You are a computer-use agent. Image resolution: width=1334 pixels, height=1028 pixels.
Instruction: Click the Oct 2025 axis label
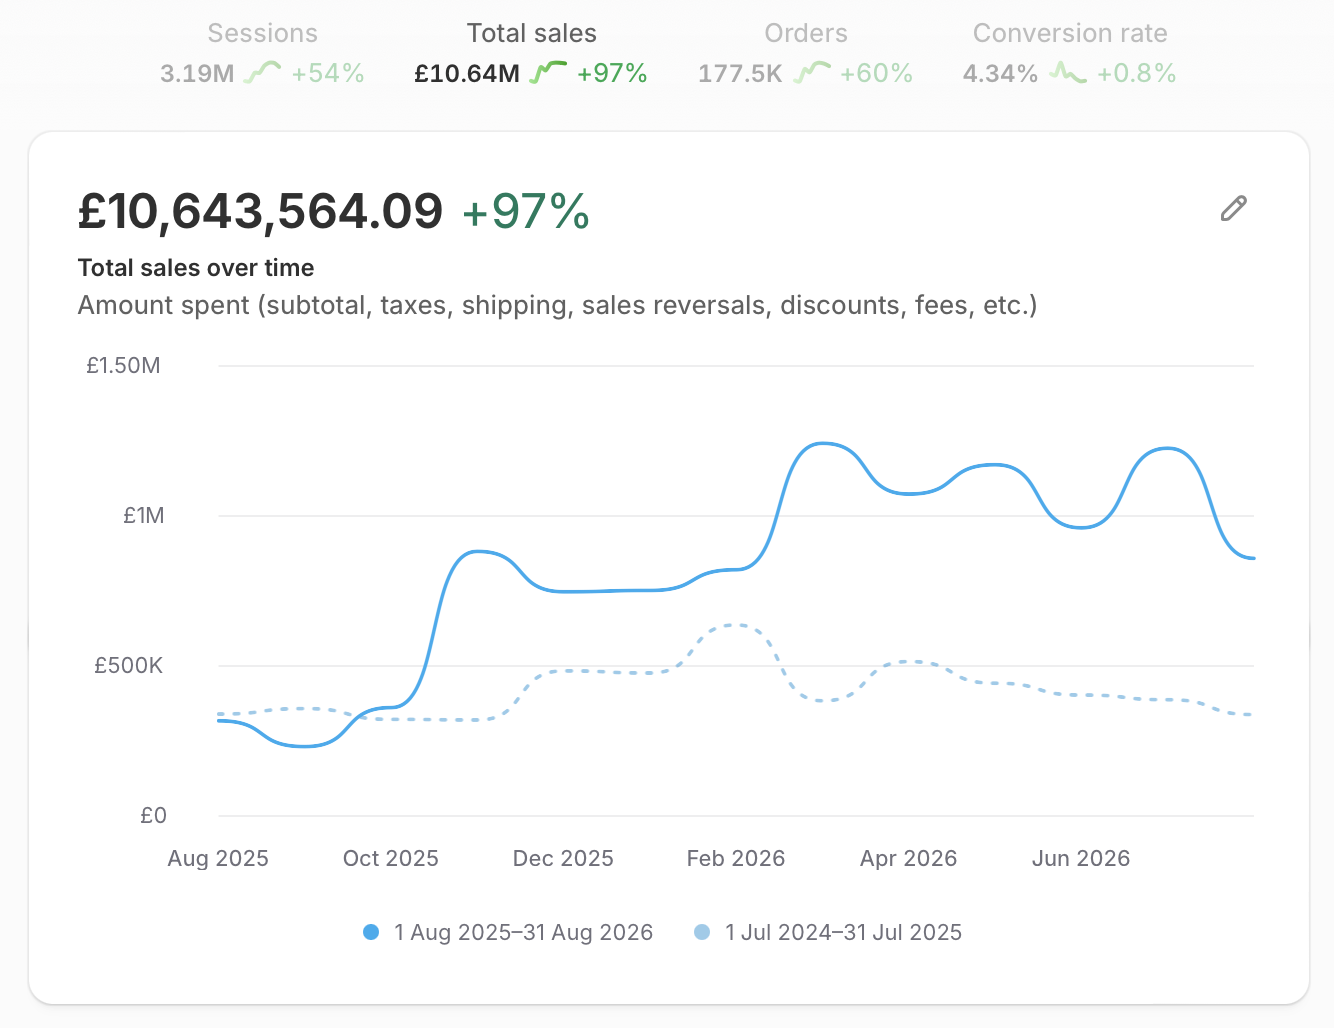(x=391, y=858)
